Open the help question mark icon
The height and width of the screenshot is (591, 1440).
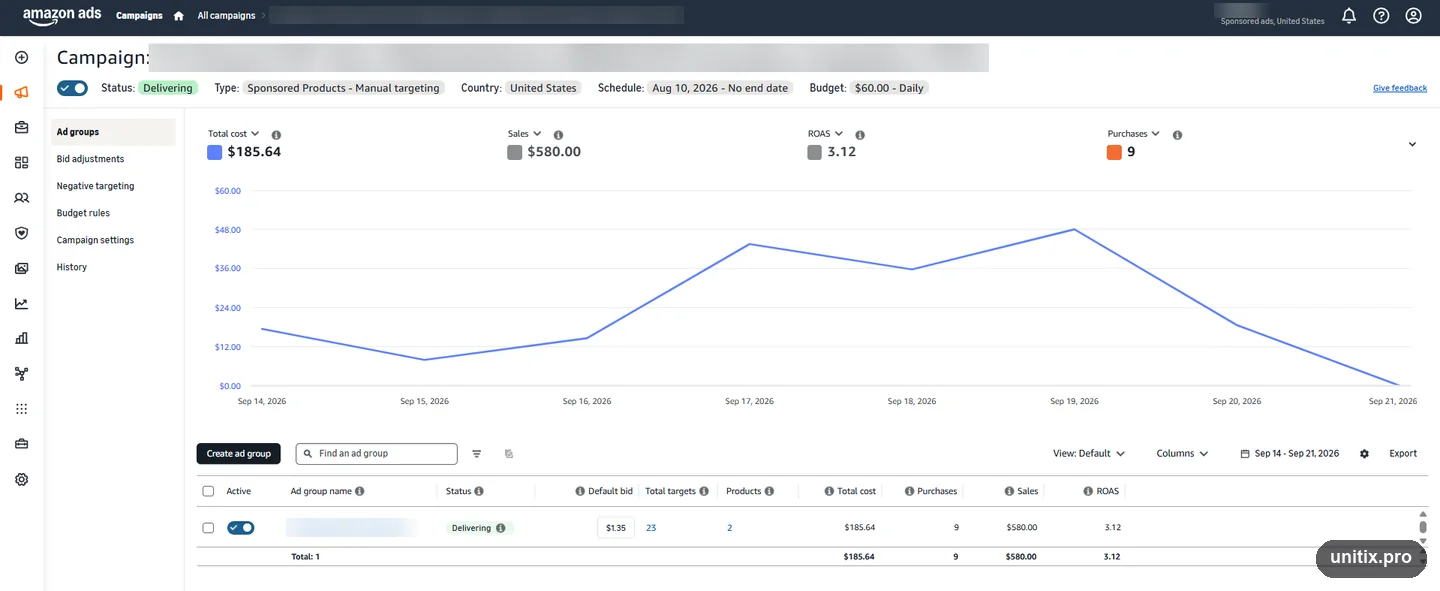1381,16
